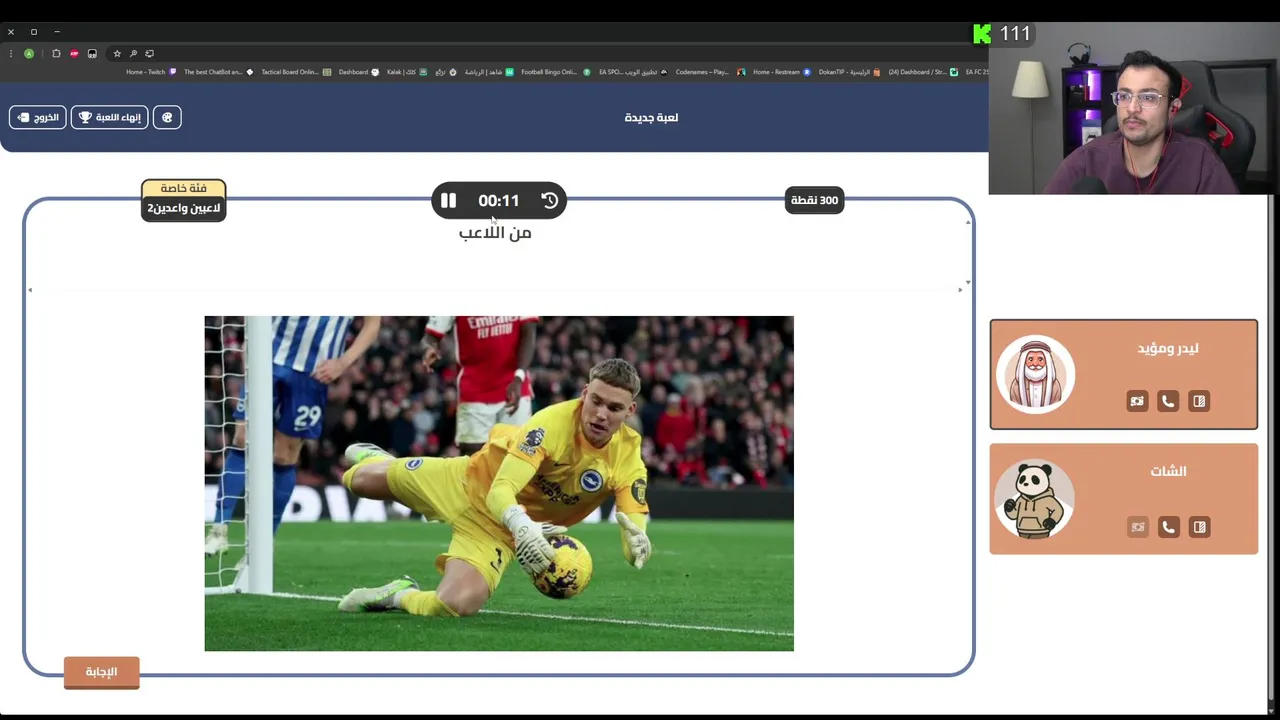Viewport: 1280px width, 720px height.
Task: Use the half-split lifeline for ليدر ومؤيد team
Action: coord(1199,401)
